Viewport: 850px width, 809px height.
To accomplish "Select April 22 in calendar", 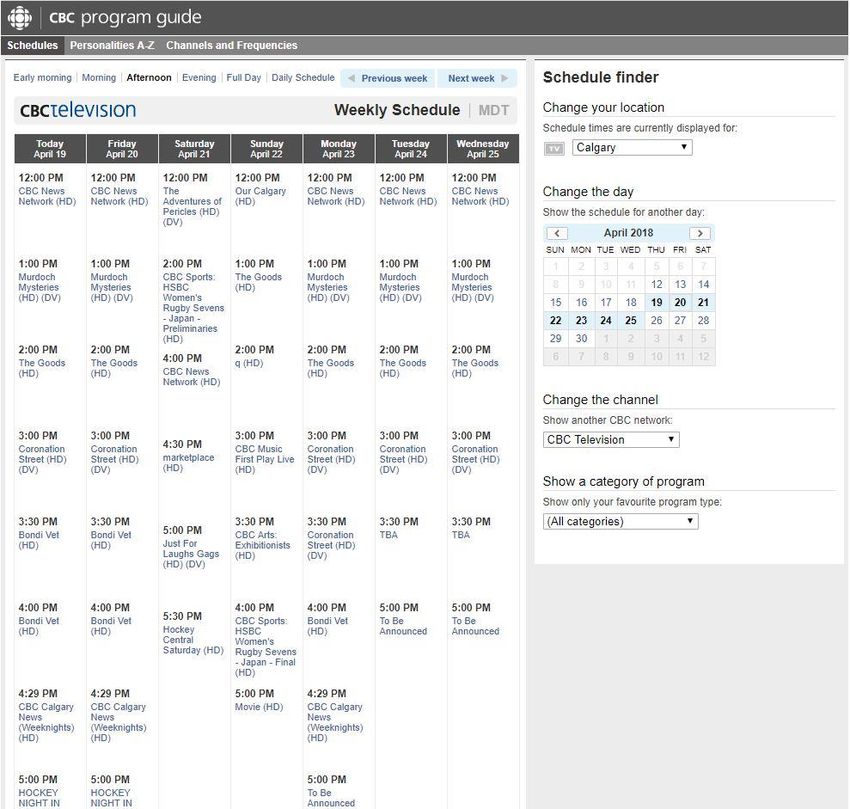I will 556,320.
